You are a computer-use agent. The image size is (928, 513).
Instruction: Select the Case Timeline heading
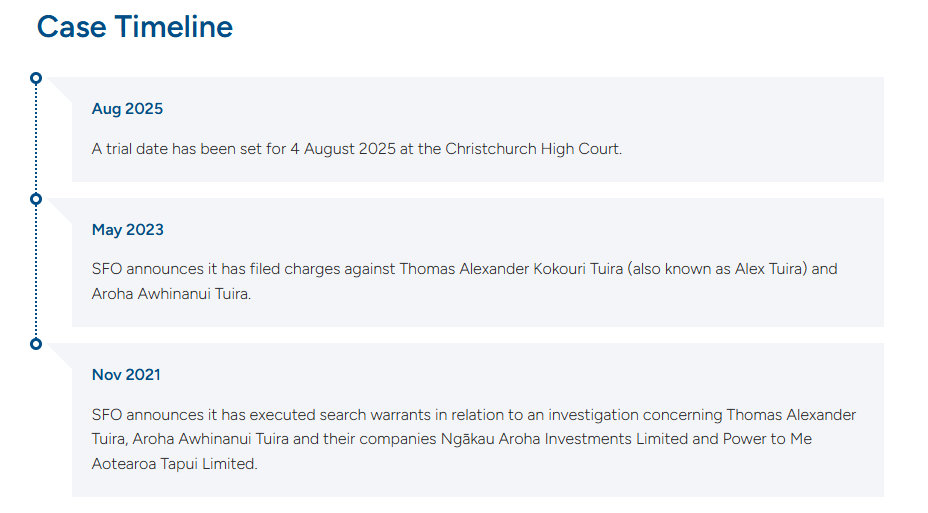[x=135, y=27]
